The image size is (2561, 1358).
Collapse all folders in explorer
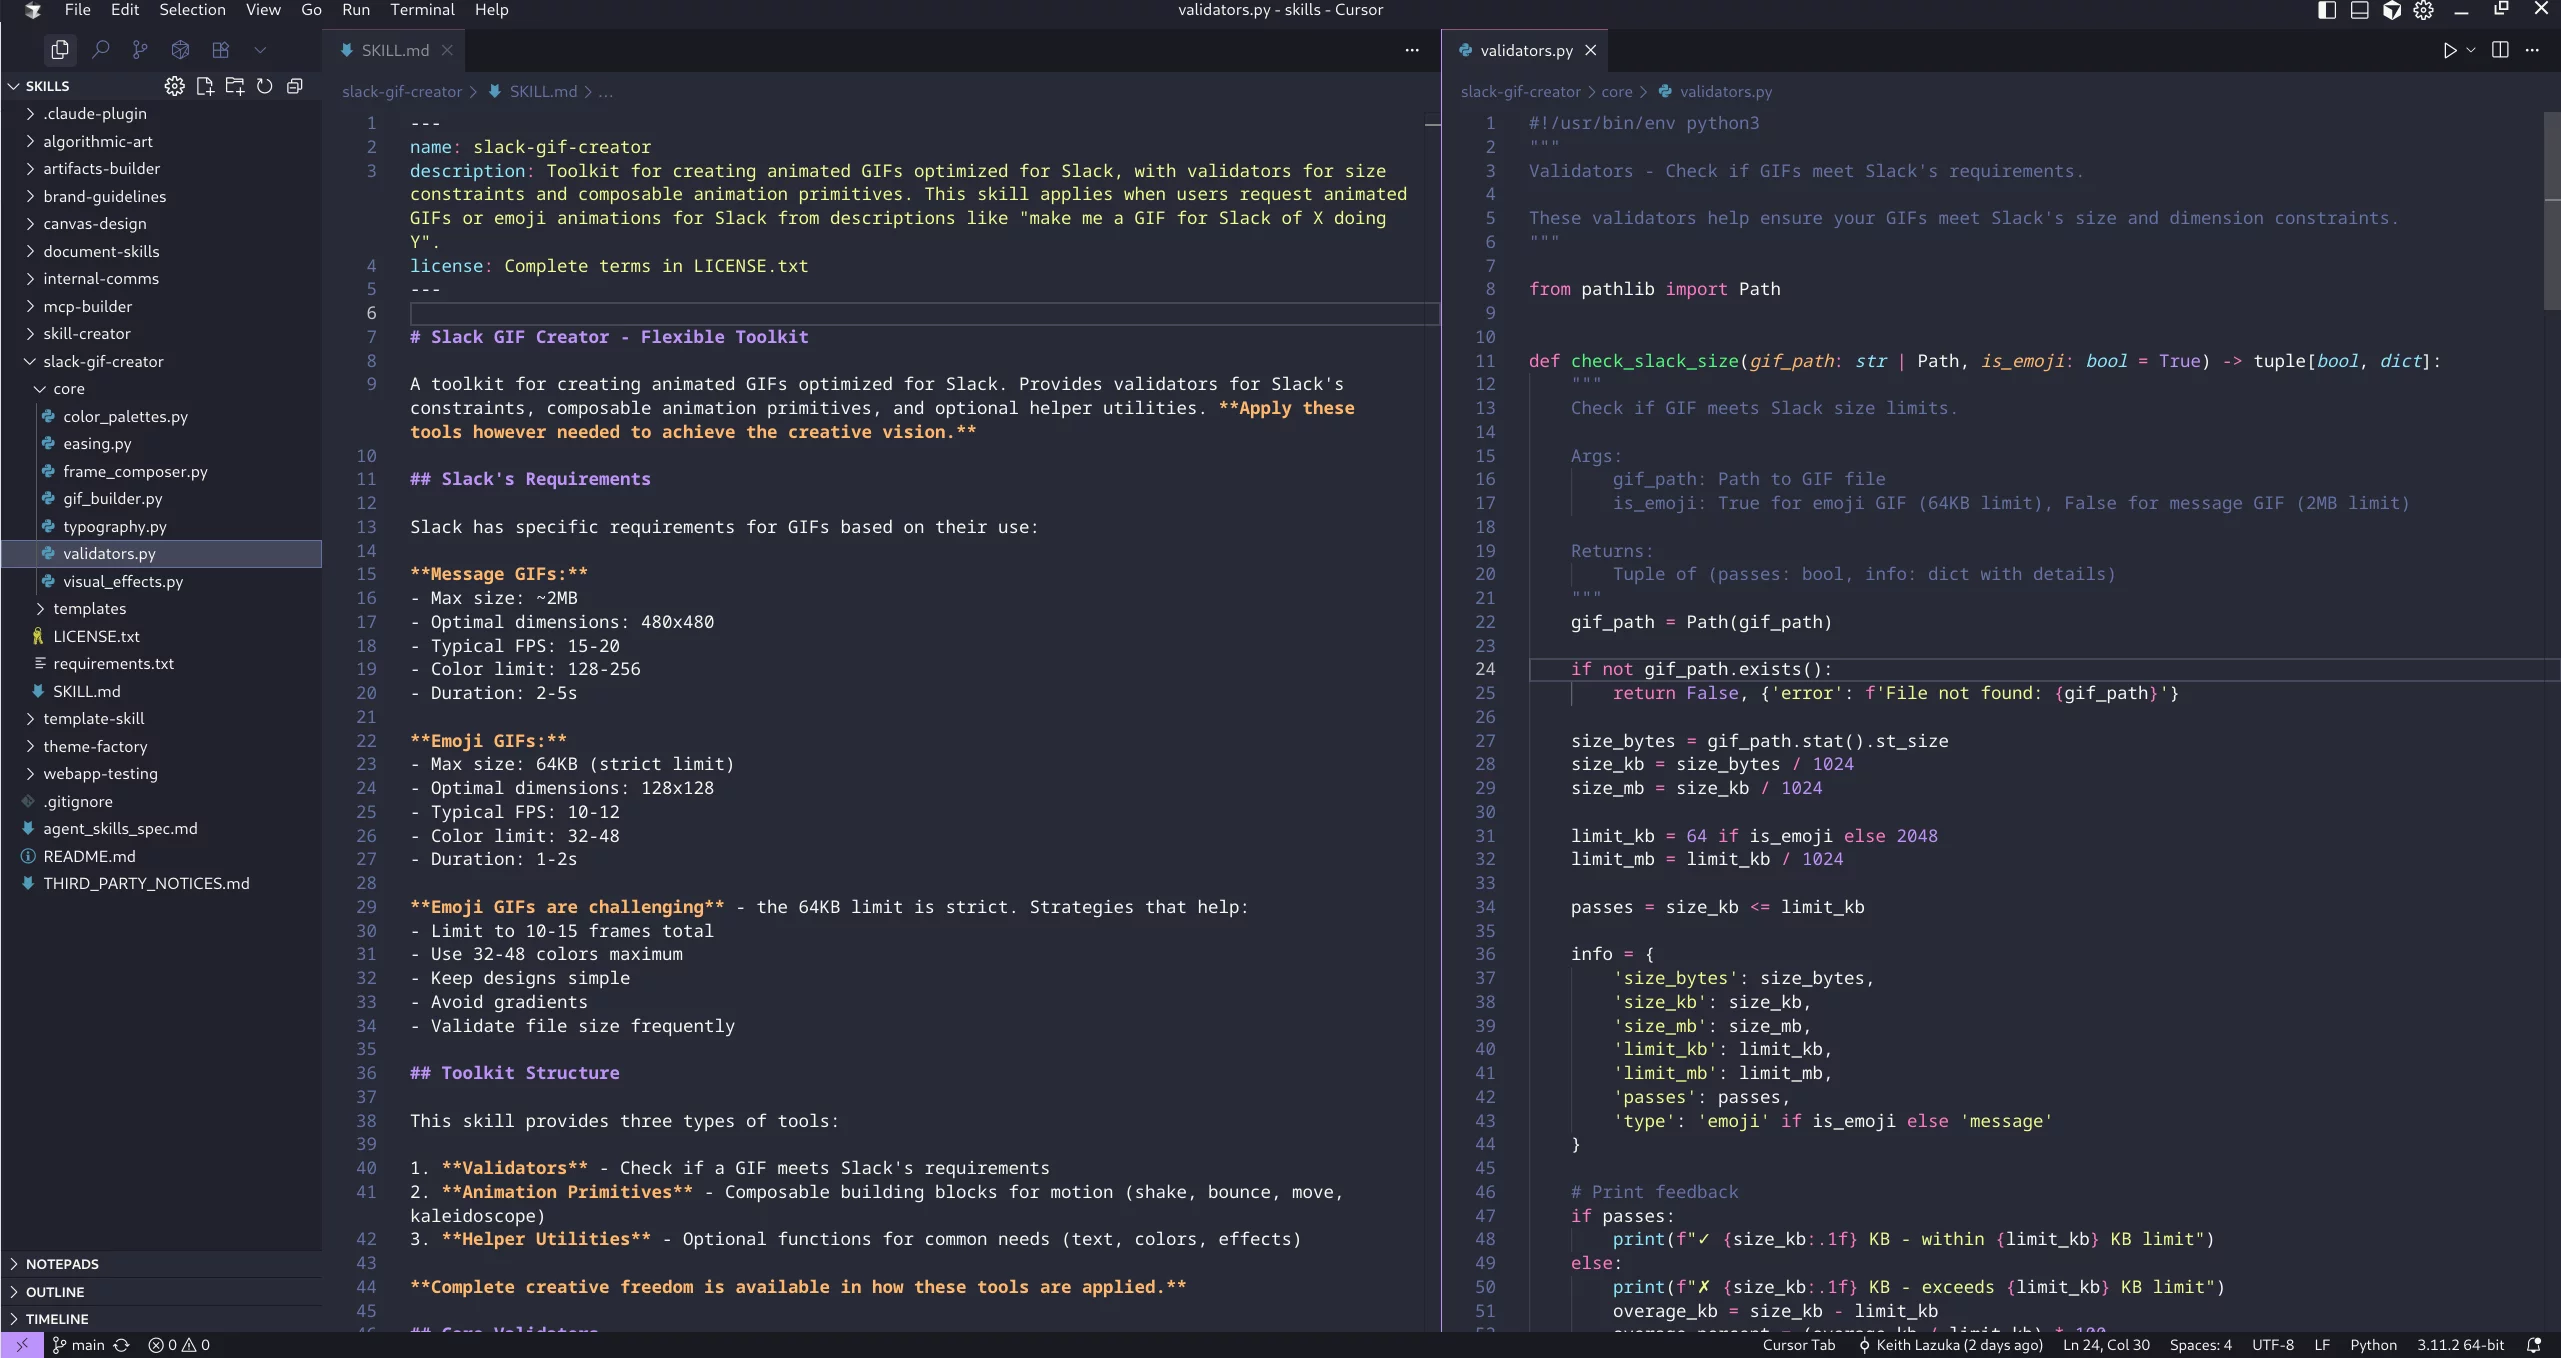pyautogui.click(x=295, y=86)
